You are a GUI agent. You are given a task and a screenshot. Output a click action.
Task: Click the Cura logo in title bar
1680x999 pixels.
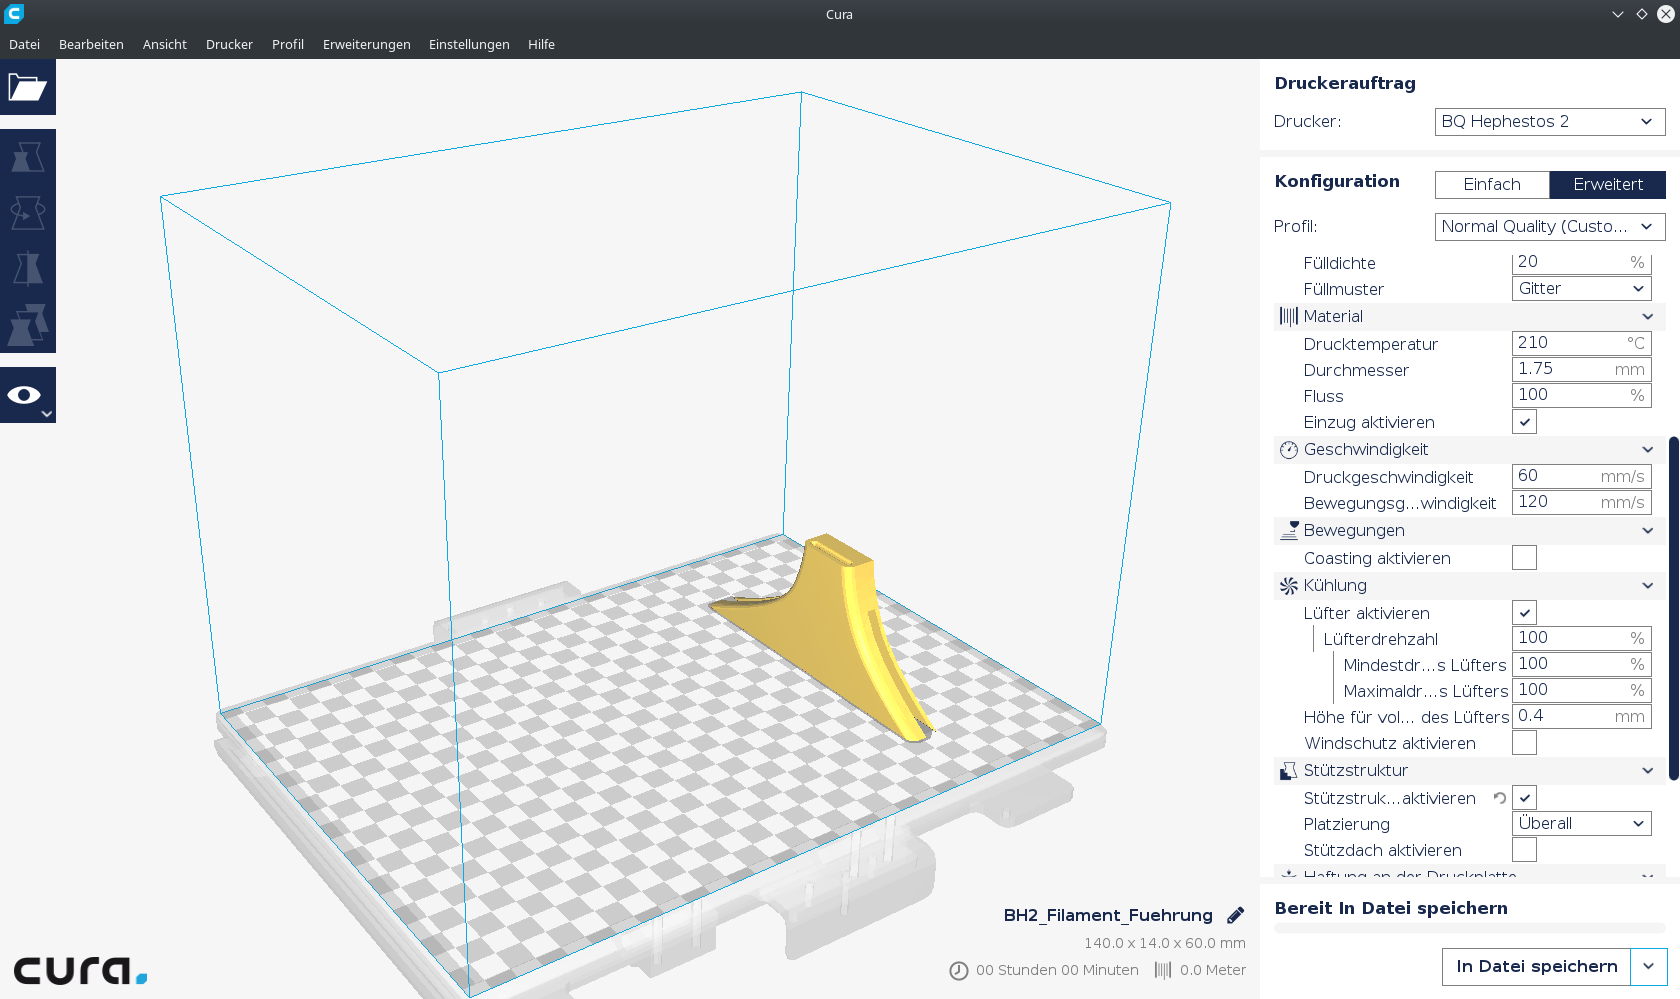click(14, 14)
